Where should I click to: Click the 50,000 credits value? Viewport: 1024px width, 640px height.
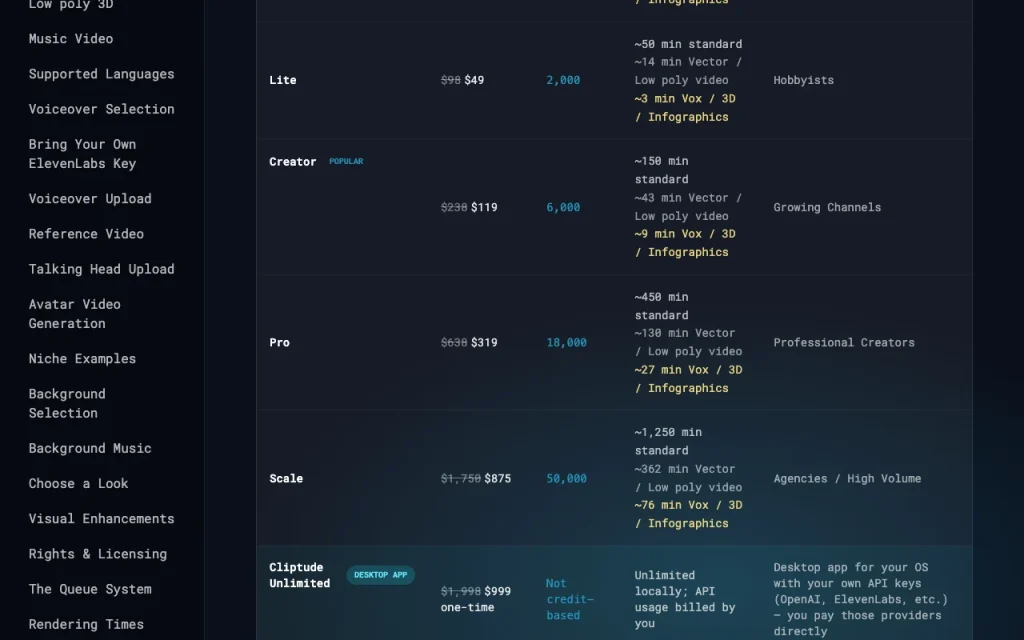click(x=566, y=478)
